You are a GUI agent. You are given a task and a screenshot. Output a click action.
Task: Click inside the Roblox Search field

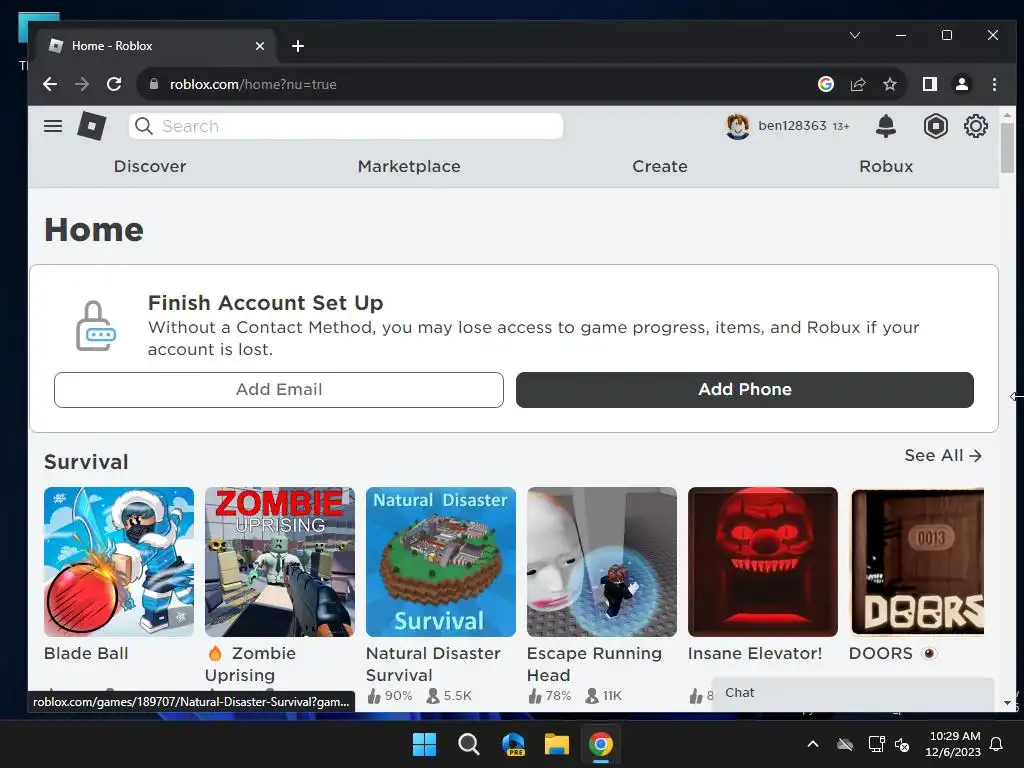click(x=346, y=126)
